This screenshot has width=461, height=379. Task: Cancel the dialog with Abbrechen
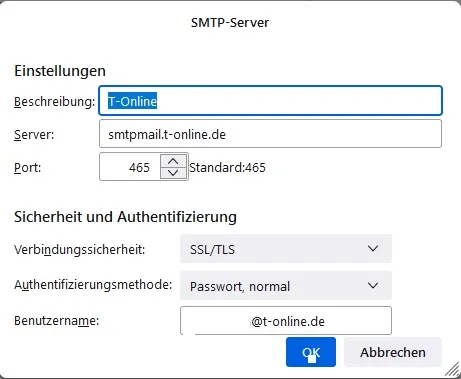point(393,352)
